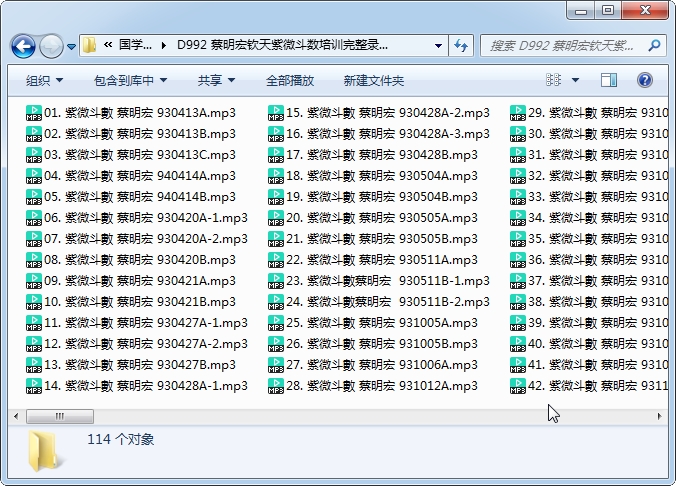Open the recent pages dropdown arrow
The width and height of the screenshot is (676, 486).
pos(72,46)
